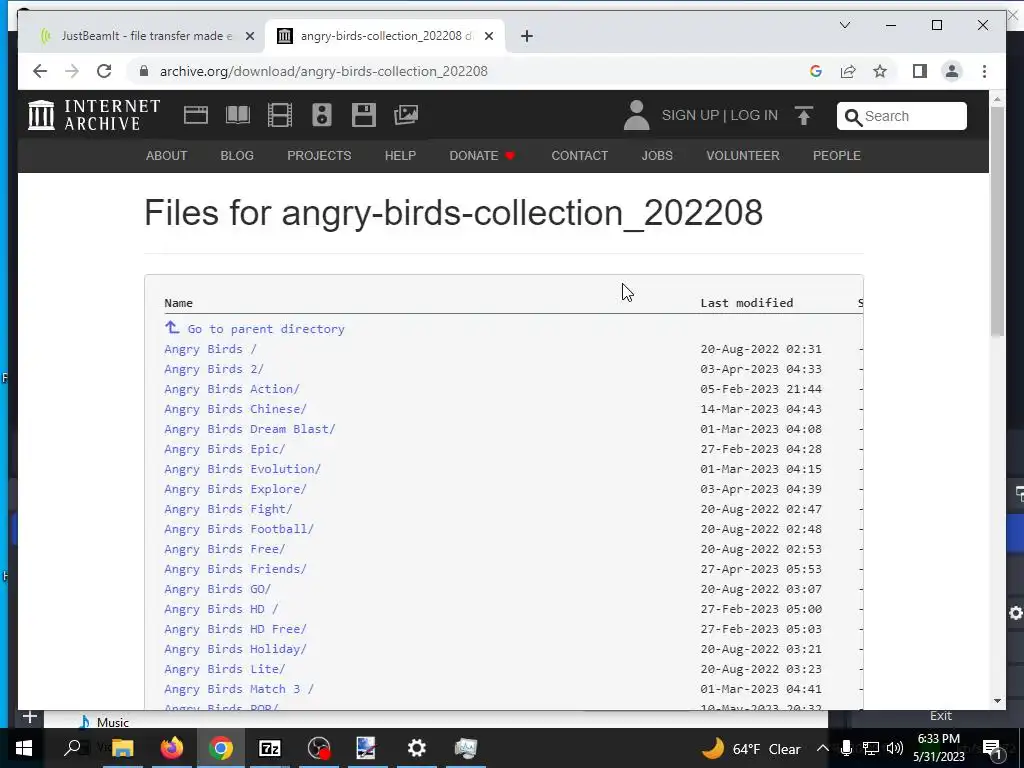Go back to previous page
The image size is (1024, 768).
[40, 71]
